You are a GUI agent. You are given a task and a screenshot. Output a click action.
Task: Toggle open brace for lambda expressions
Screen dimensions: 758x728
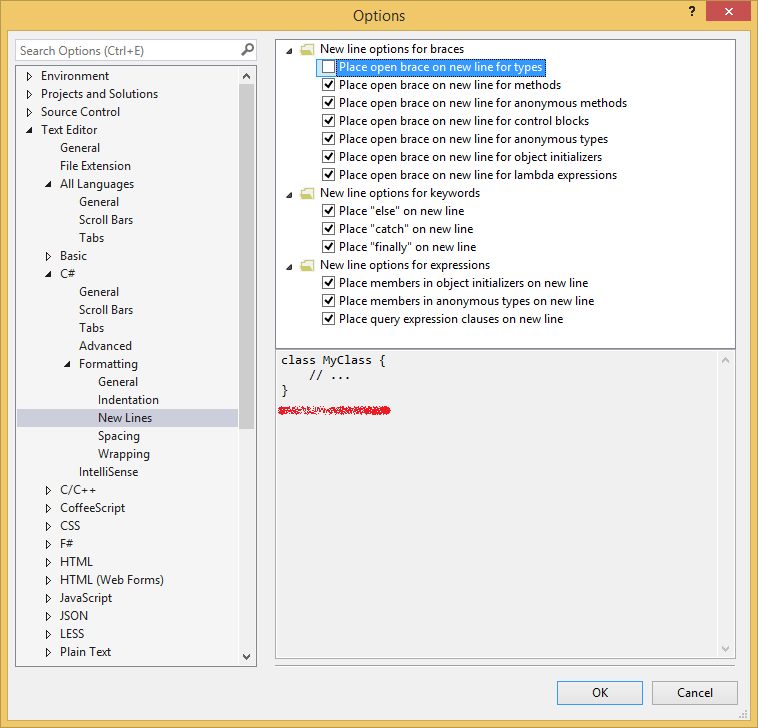(x=328, y=175)
